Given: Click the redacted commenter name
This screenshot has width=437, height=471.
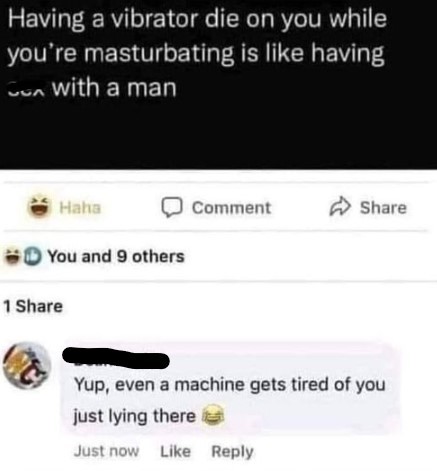Looking at the screenshot, I should click(x=116, y=358).
